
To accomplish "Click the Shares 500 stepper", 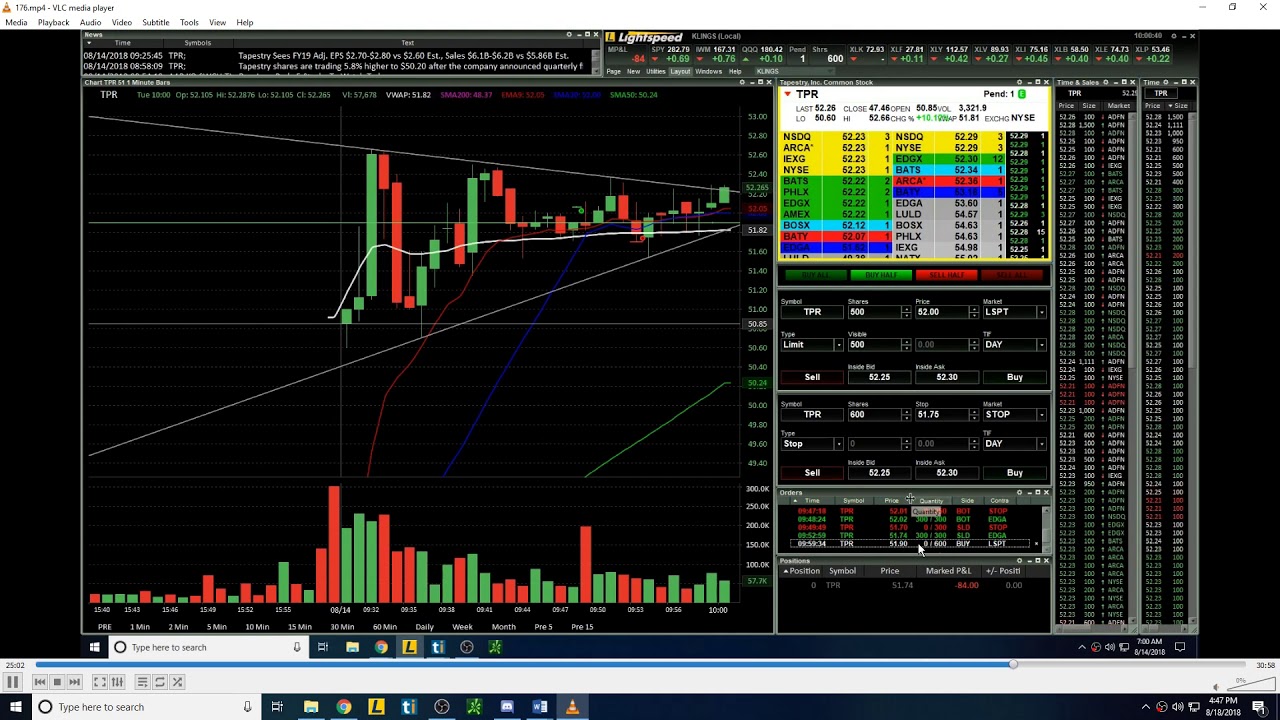I will (906, 312).
